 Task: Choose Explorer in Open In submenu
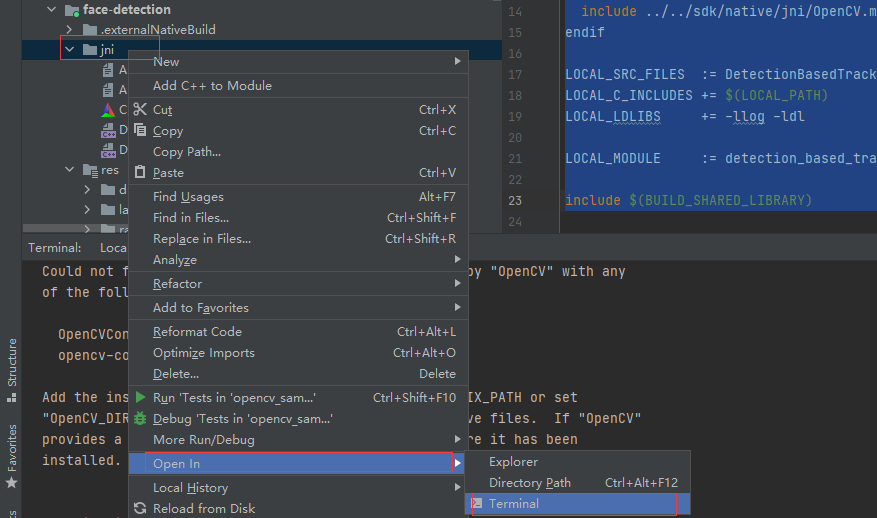pyautogui.click(x=513, y=462)
